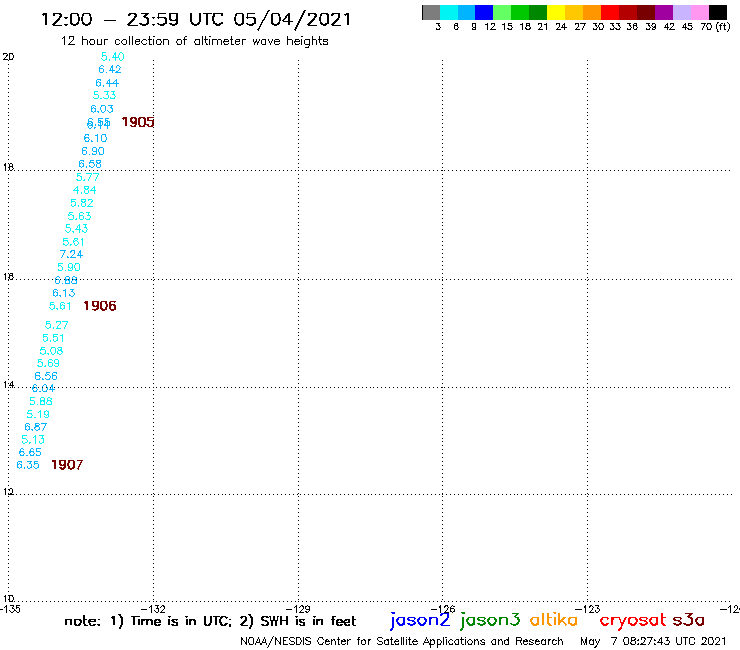Click the 5.90 wave height value

pos(69,267)
